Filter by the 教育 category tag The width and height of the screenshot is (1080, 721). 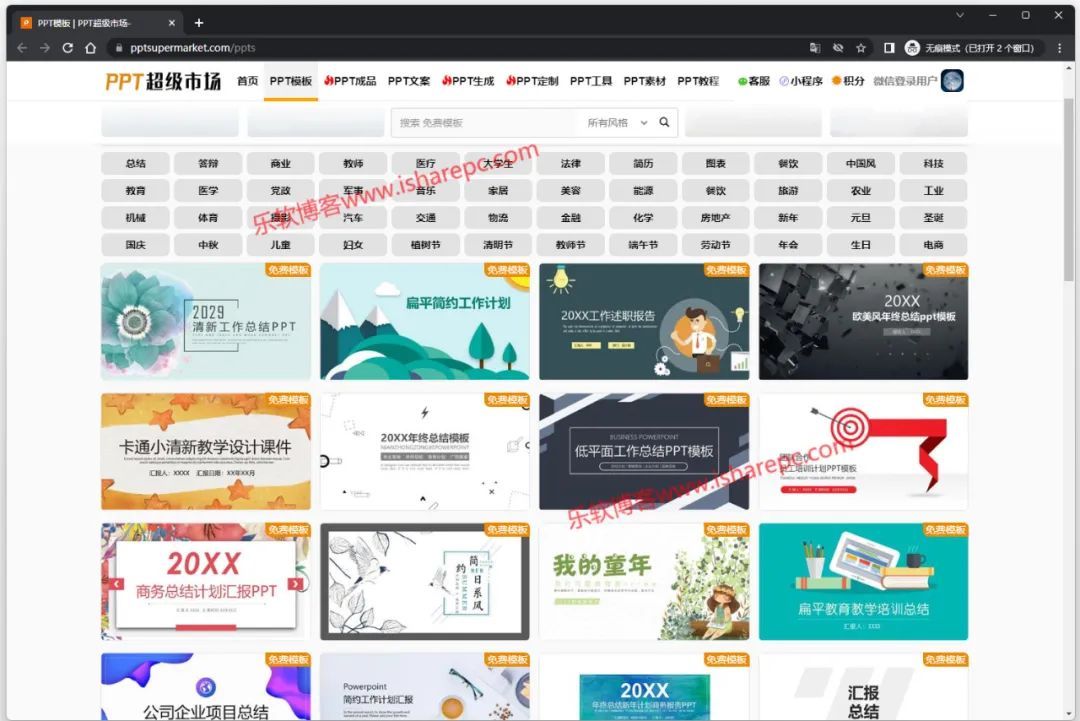tap(136, 190)
